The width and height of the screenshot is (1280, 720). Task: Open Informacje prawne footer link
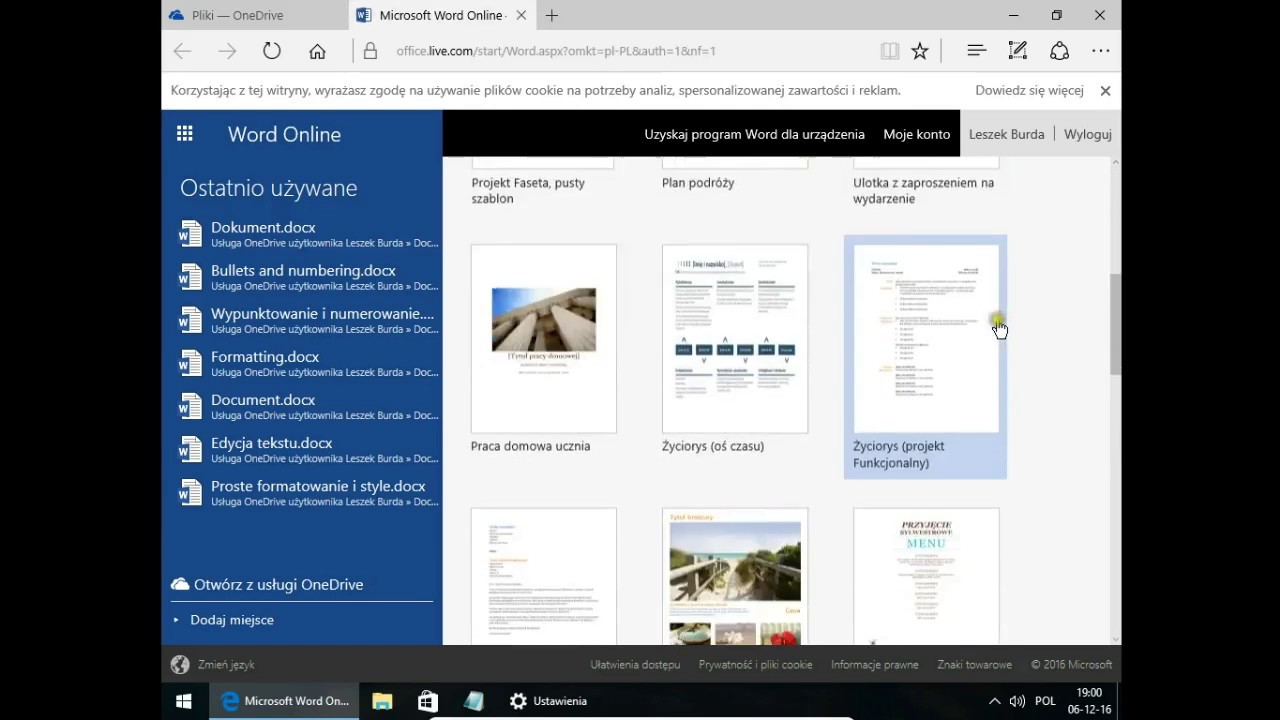(874, 664)
